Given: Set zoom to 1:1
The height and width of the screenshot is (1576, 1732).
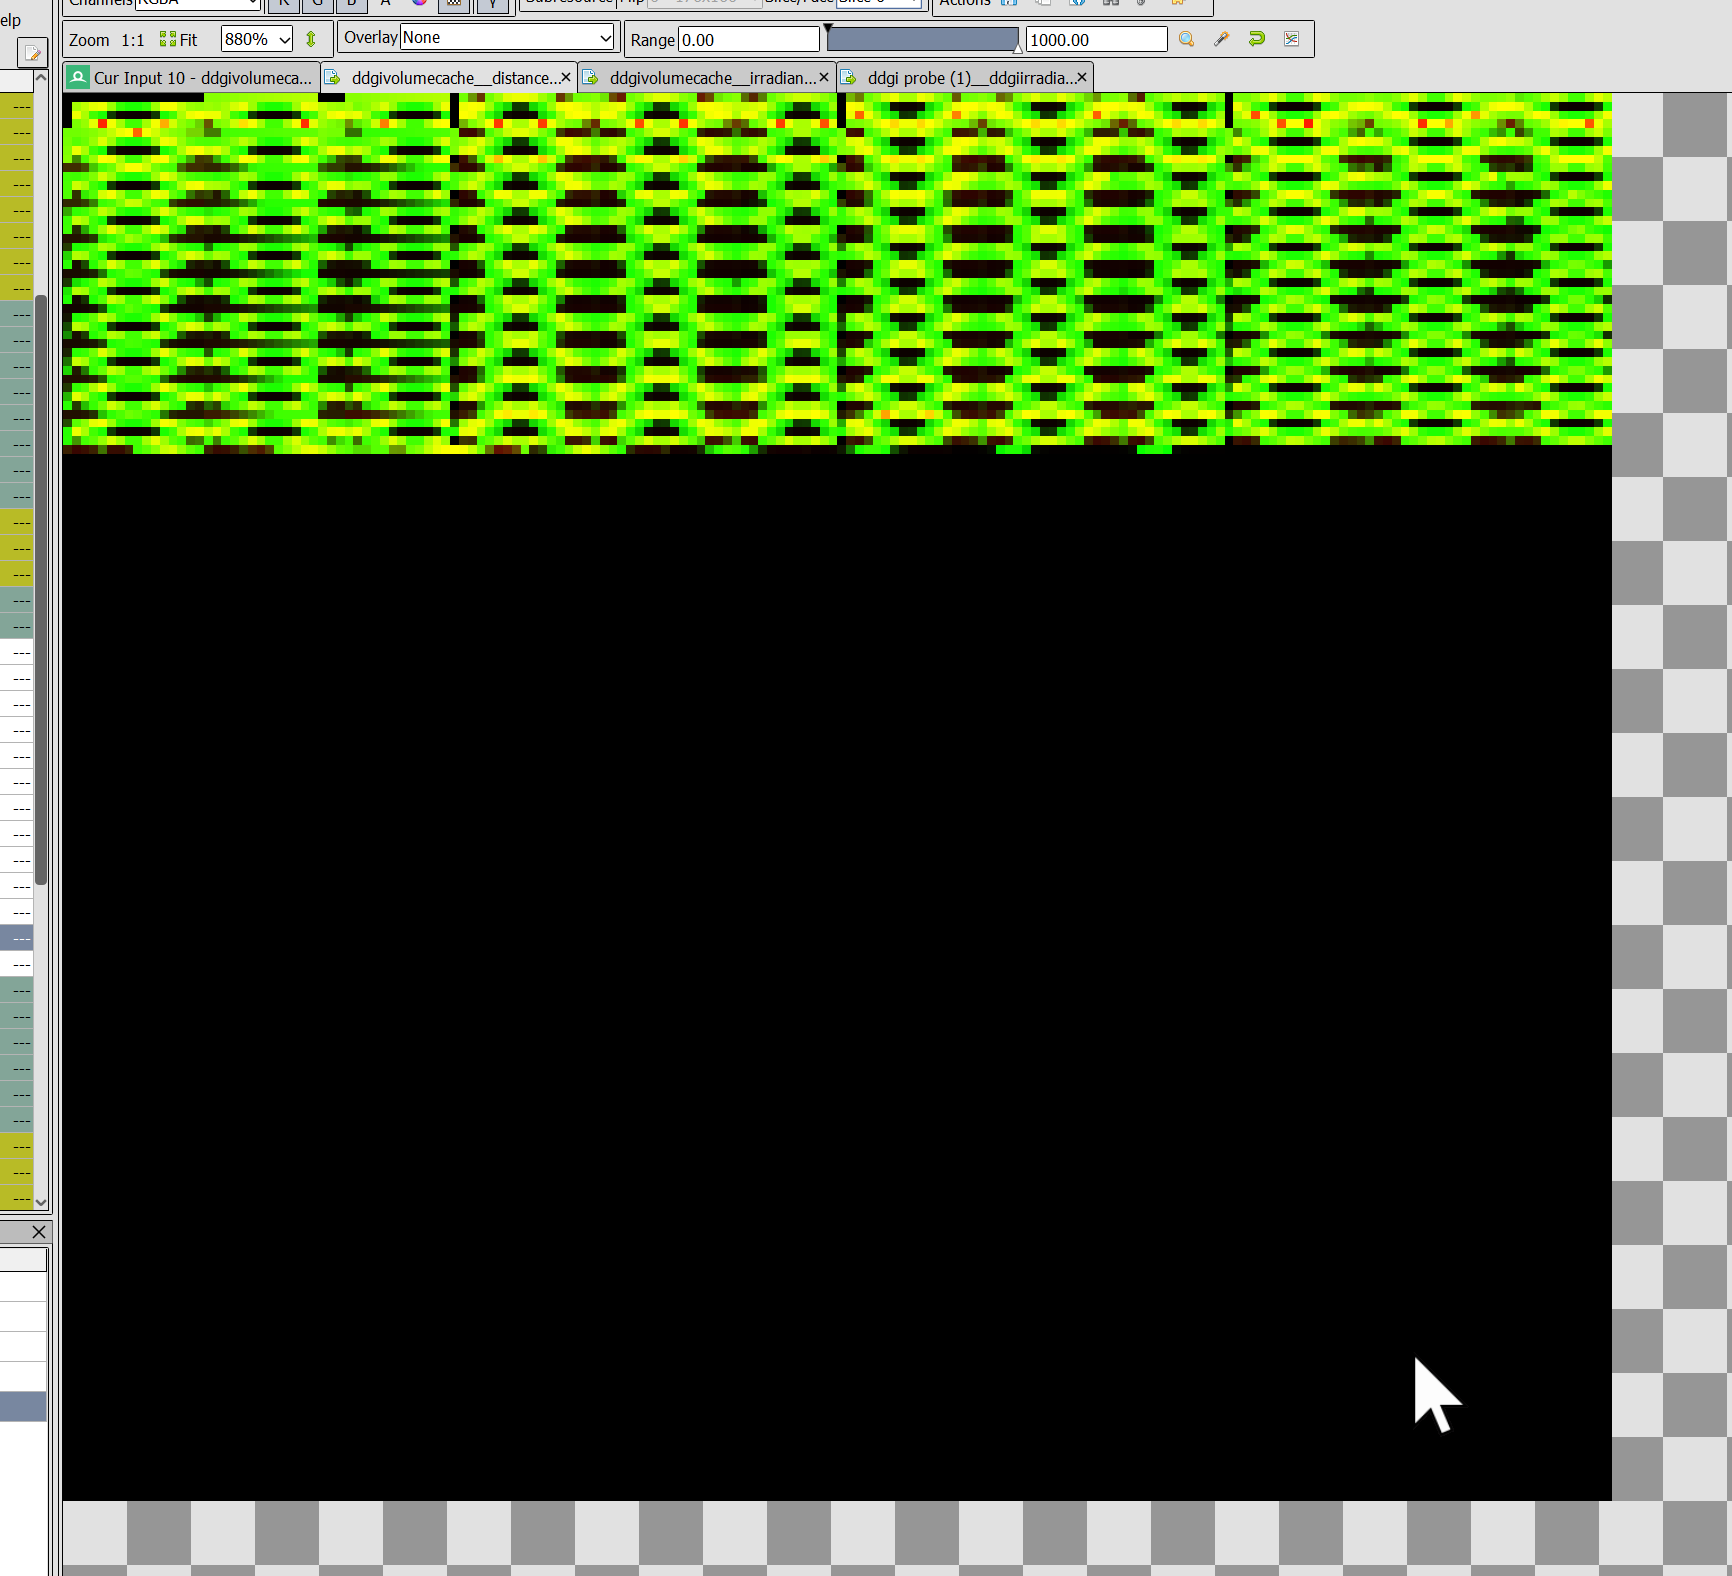Looking at the screenshot, I should 133,40.
